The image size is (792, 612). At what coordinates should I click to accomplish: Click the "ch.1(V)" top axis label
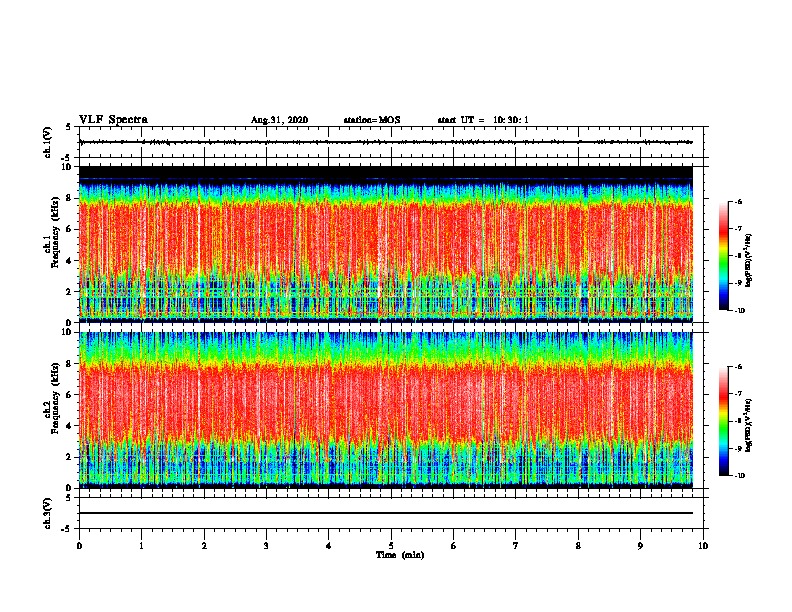[x=48, y=142]
